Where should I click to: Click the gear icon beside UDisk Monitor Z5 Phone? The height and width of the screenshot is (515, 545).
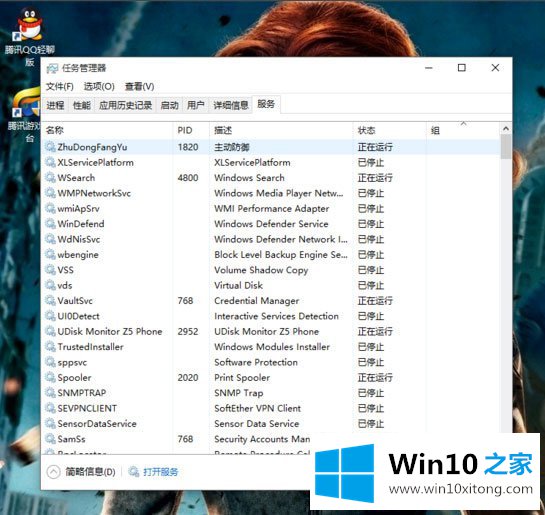pyautogui.click(x=51, y=331)
